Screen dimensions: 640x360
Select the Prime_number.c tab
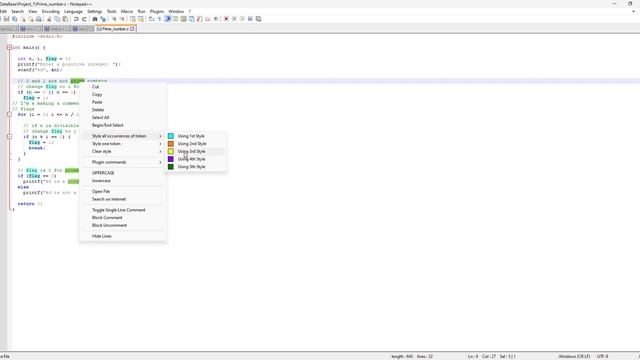point(115,29)
